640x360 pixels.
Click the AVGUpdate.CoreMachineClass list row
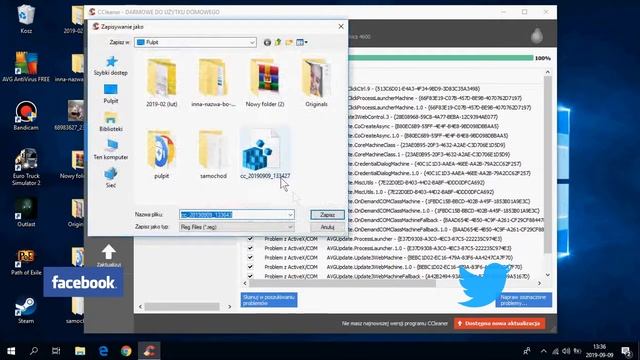[427, 145]
